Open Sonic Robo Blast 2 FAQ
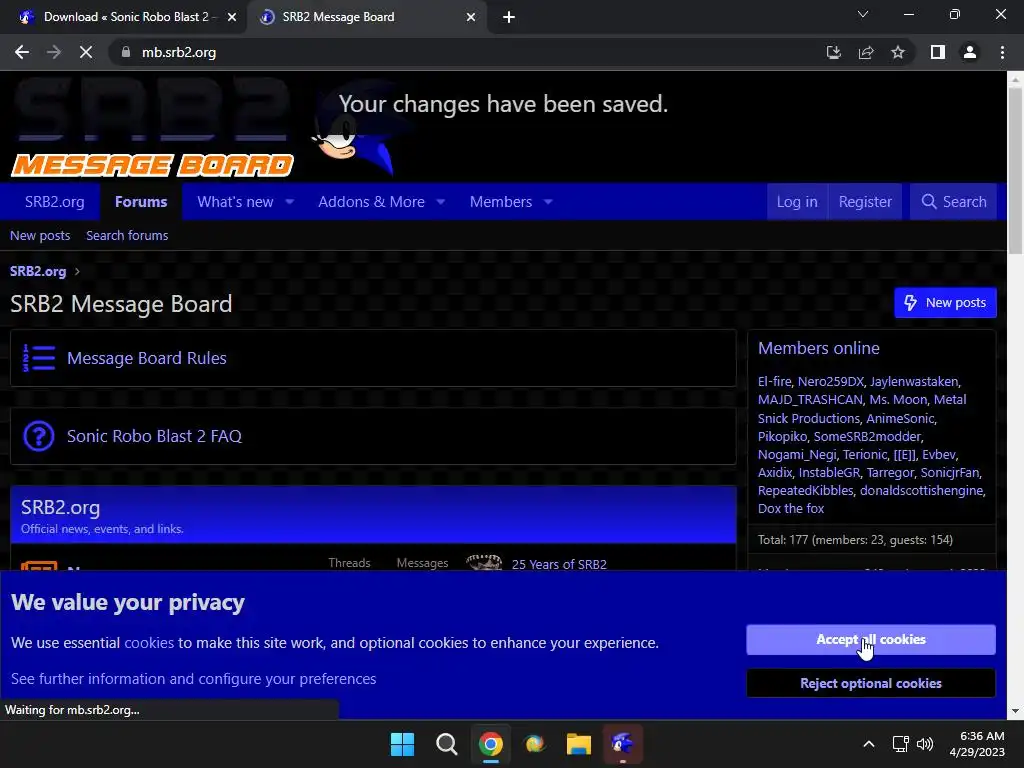This screenshot has height=768, width=1024. pos(155,436)
